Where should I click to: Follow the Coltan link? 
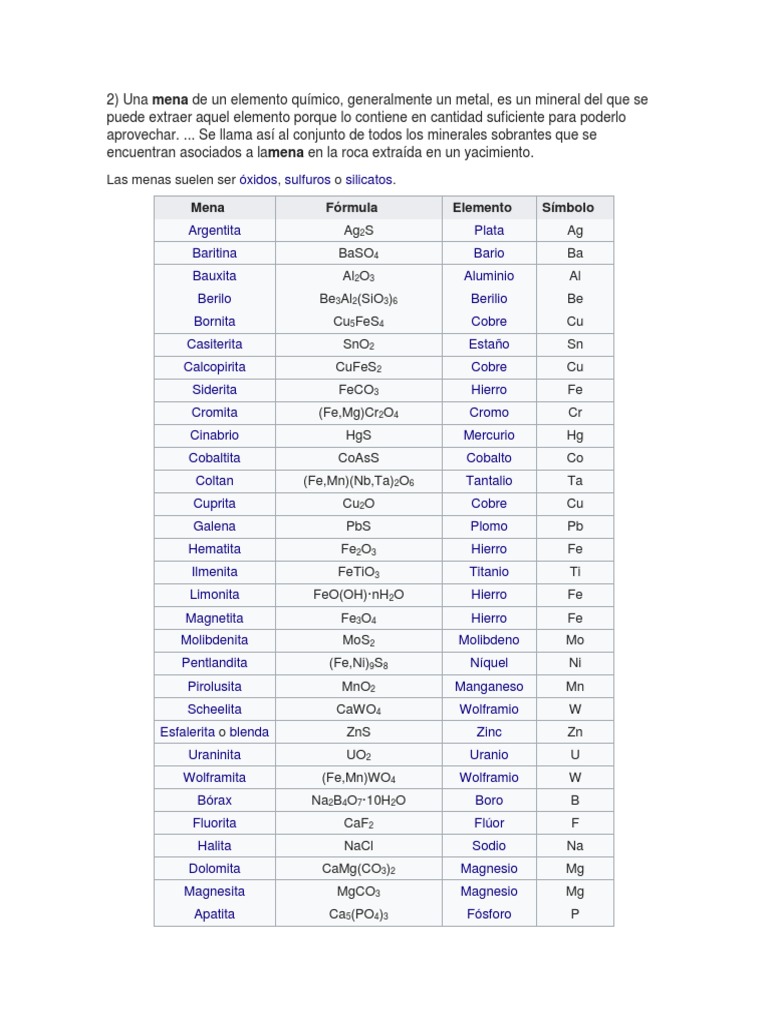pyautogui.click(x=214, y=481)
